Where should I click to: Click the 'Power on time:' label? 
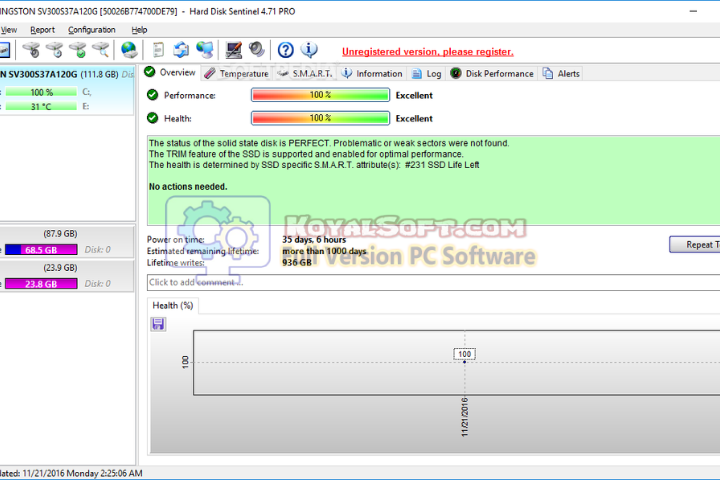pyautogui.click(x=175, y=239)
